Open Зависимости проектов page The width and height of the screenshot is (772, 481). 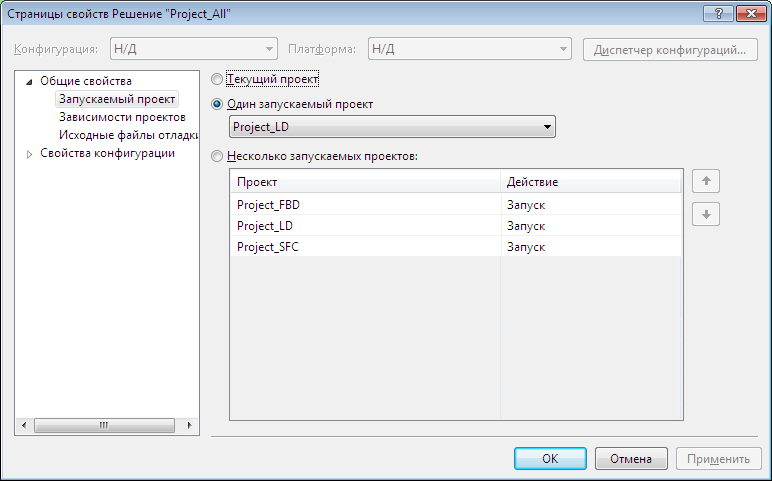[x=122, y=117]
